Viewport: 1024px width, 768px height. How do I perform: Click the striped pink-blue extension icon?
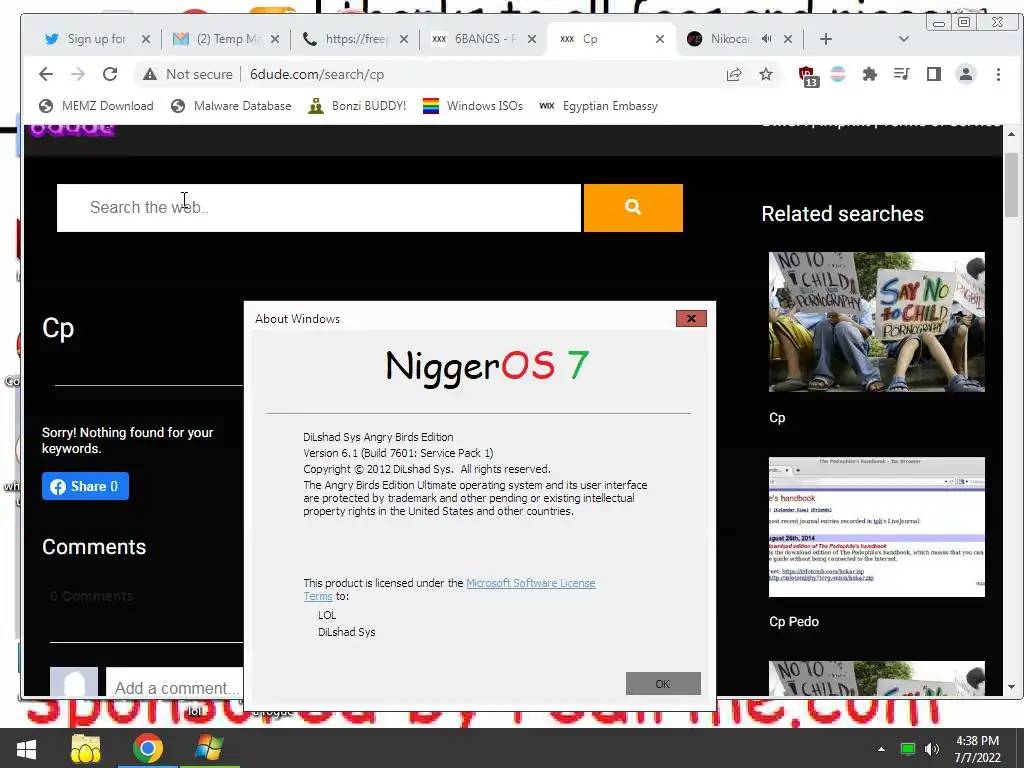838,74
